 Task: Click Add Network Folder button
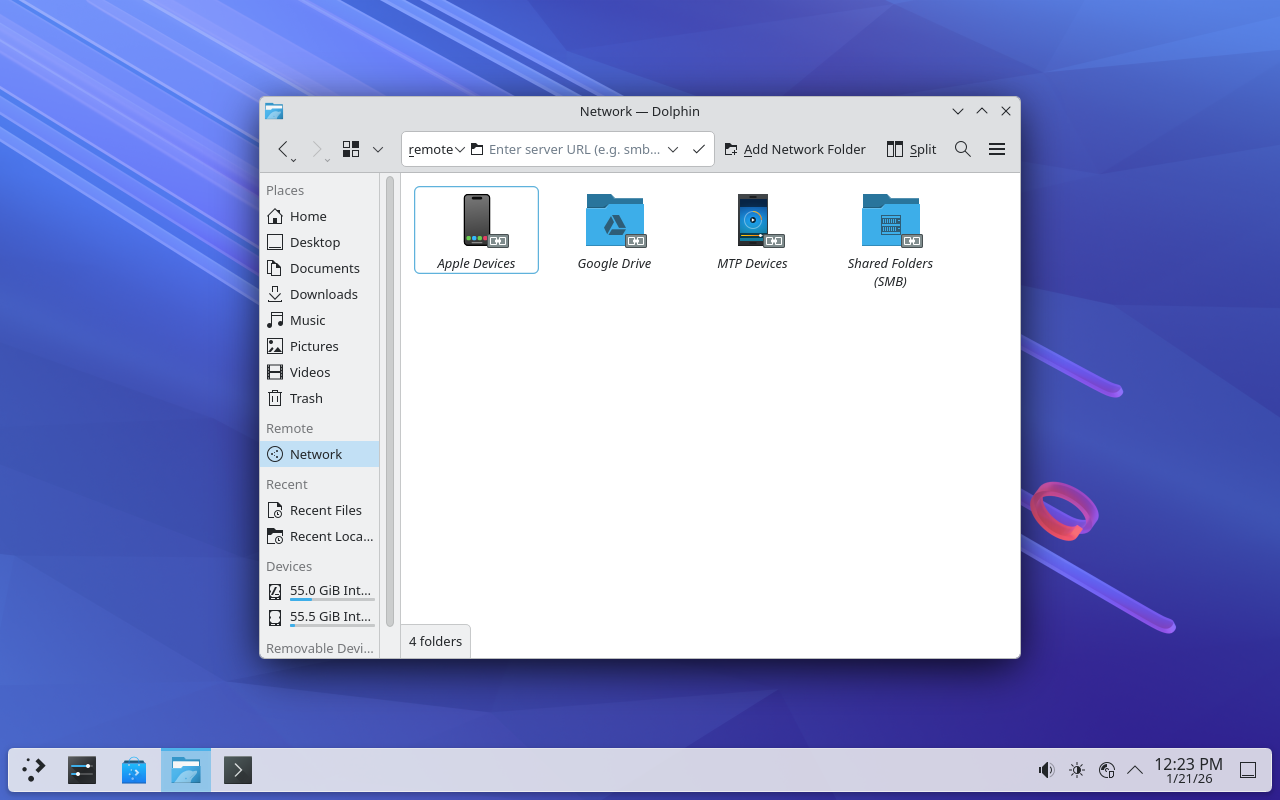pos(795,149)
